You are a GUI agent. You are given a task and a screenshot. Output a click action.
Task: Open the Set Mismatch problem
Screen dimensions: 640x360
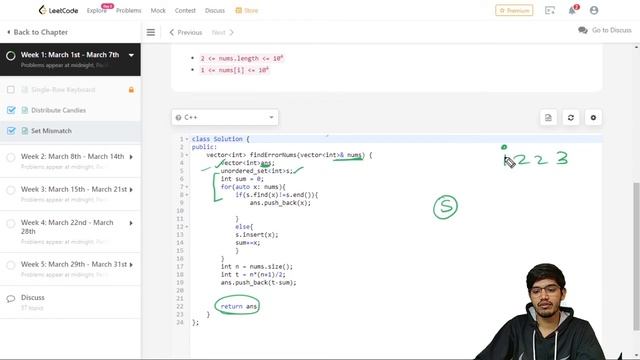point(51,131)
